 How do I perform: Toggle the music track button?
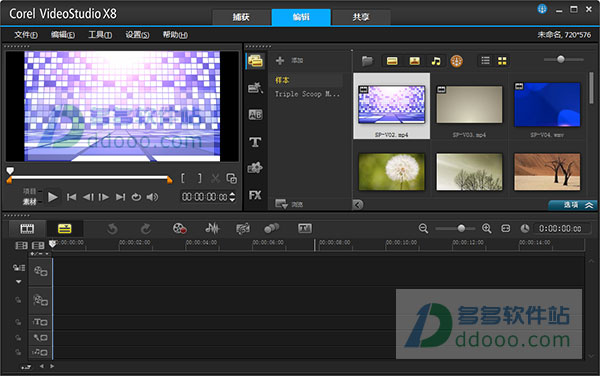pos(41,352)
